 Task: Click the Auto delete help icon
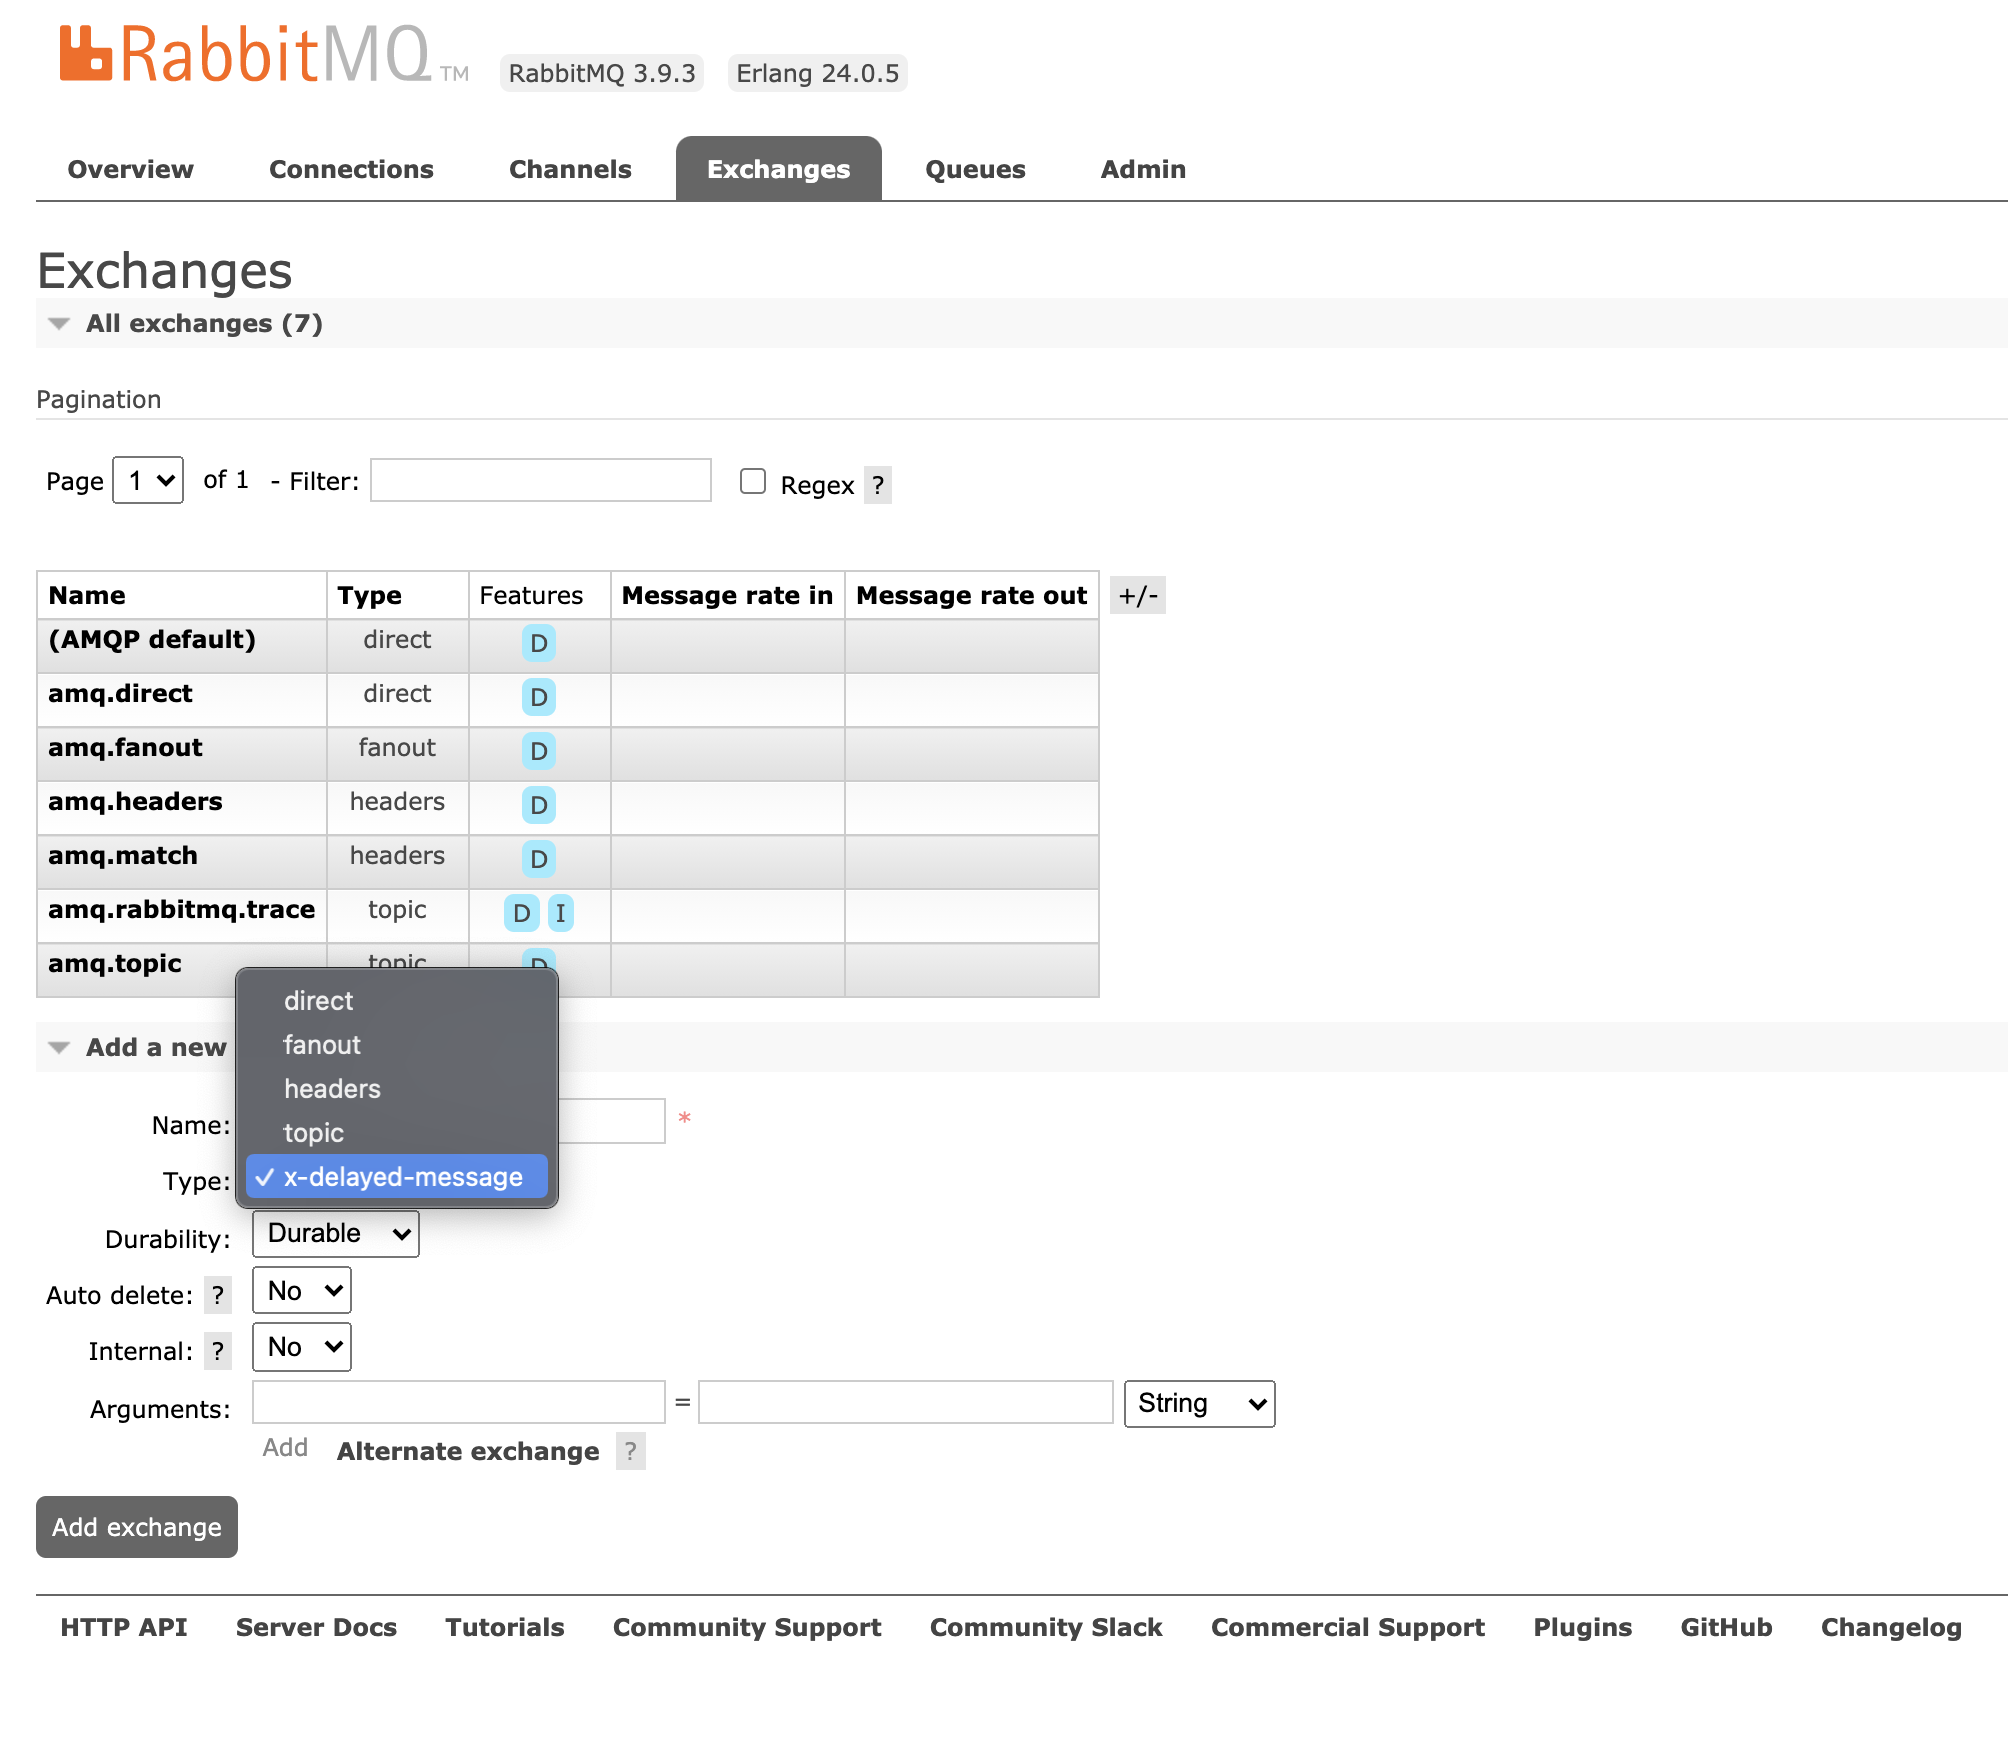217,1296
